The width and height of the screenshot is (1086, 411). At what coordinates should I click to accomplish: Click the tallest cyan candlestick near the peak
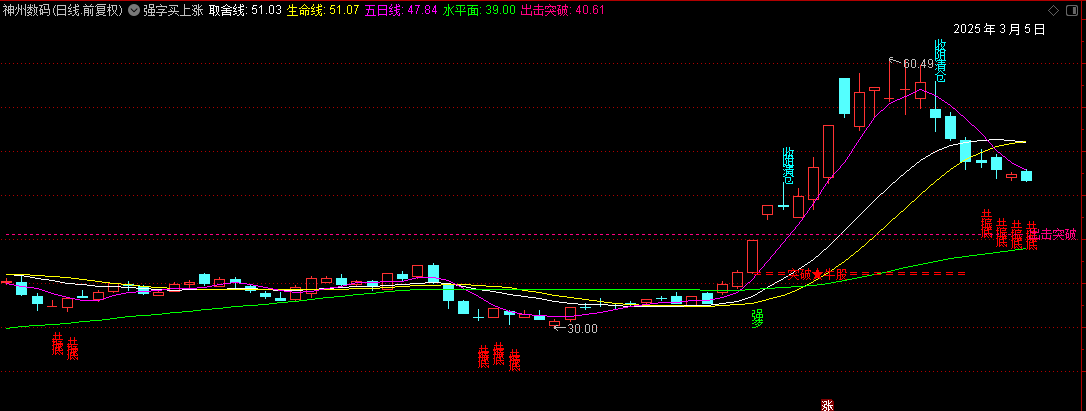click(844, 96)
